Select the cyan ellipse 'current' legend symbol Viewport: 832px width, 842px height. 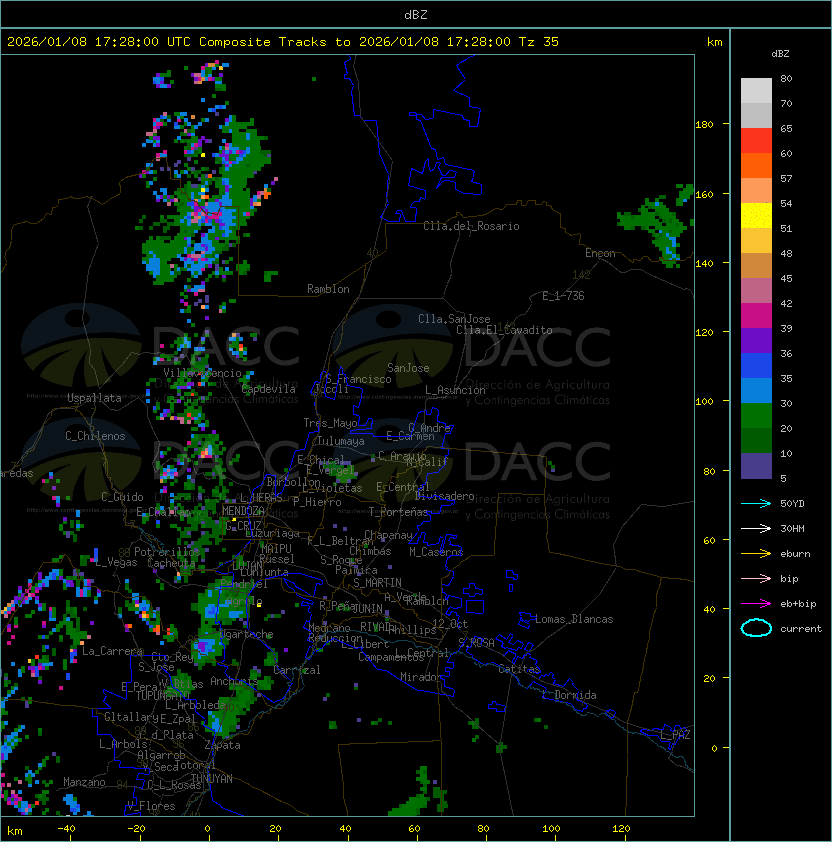(756, 628)
